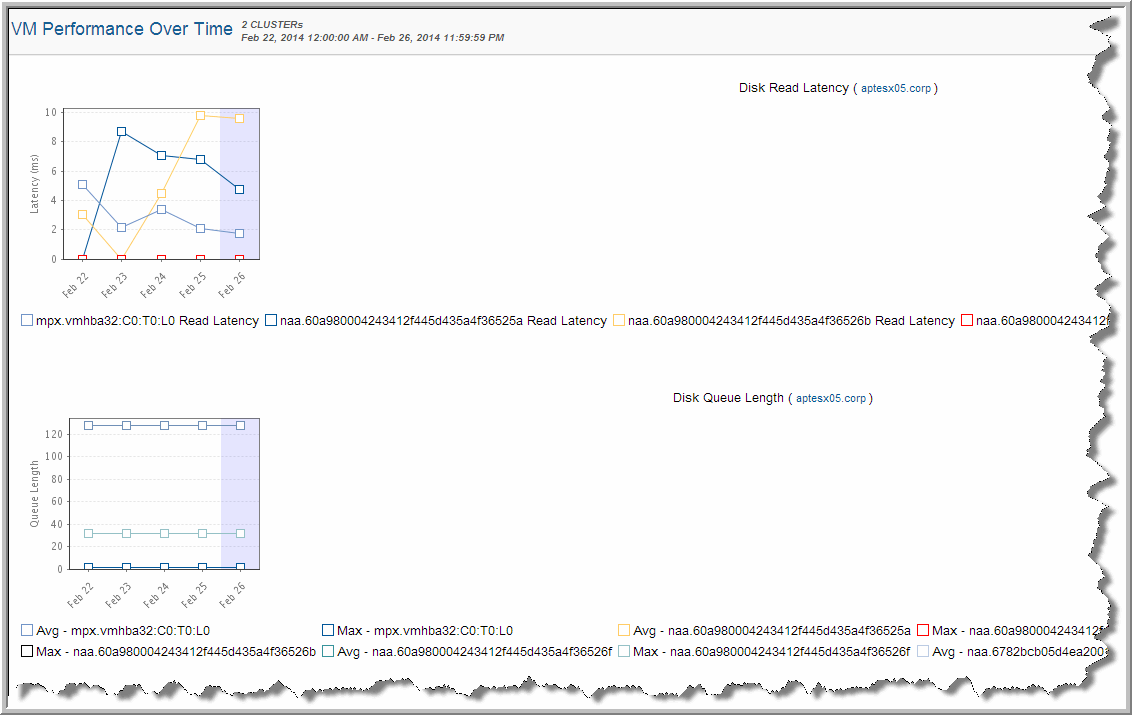Click the Feb 24 point on the 128 queue line

[x=164, y=425]
